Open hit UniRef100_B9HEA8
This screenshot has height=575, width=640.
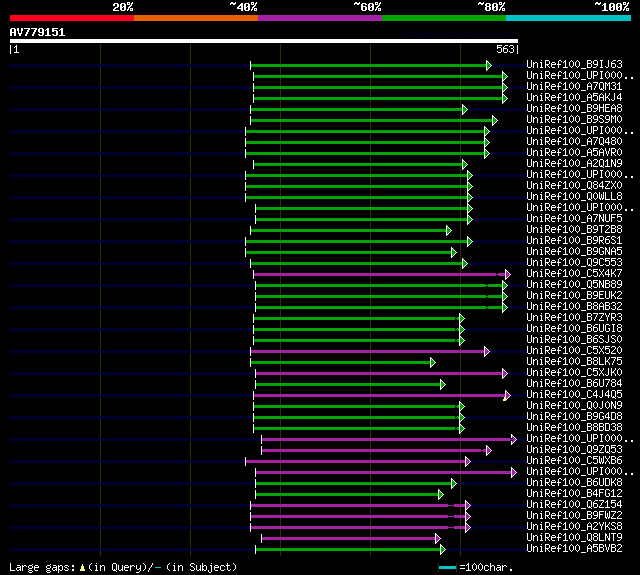click(x=574, y=109)
